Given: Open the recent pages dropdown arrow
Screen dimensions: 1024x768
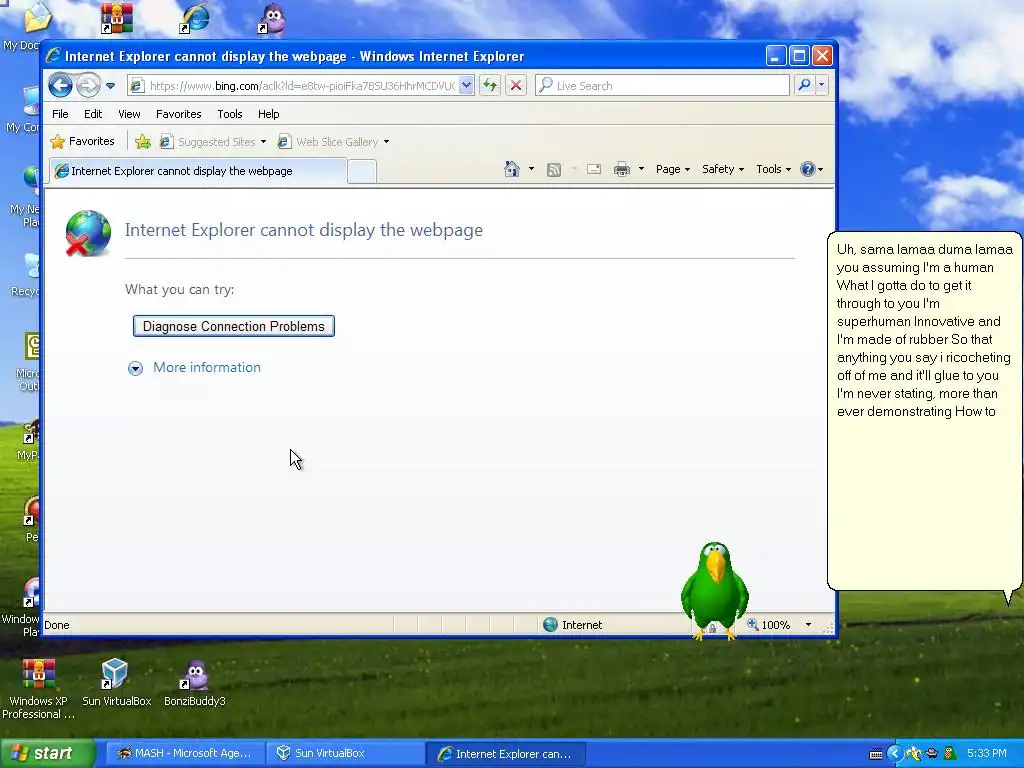Looking at the screenshot, I should click(x=110, y=86).
